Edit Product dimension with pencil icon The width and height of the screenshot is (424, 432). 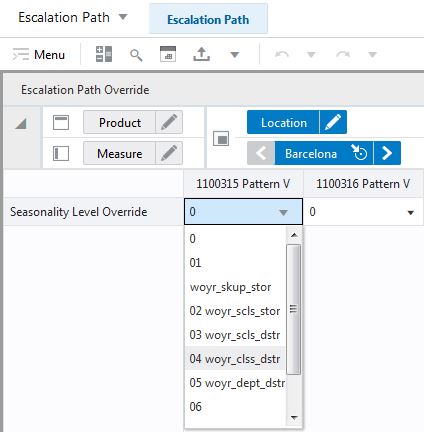point(169,122)
